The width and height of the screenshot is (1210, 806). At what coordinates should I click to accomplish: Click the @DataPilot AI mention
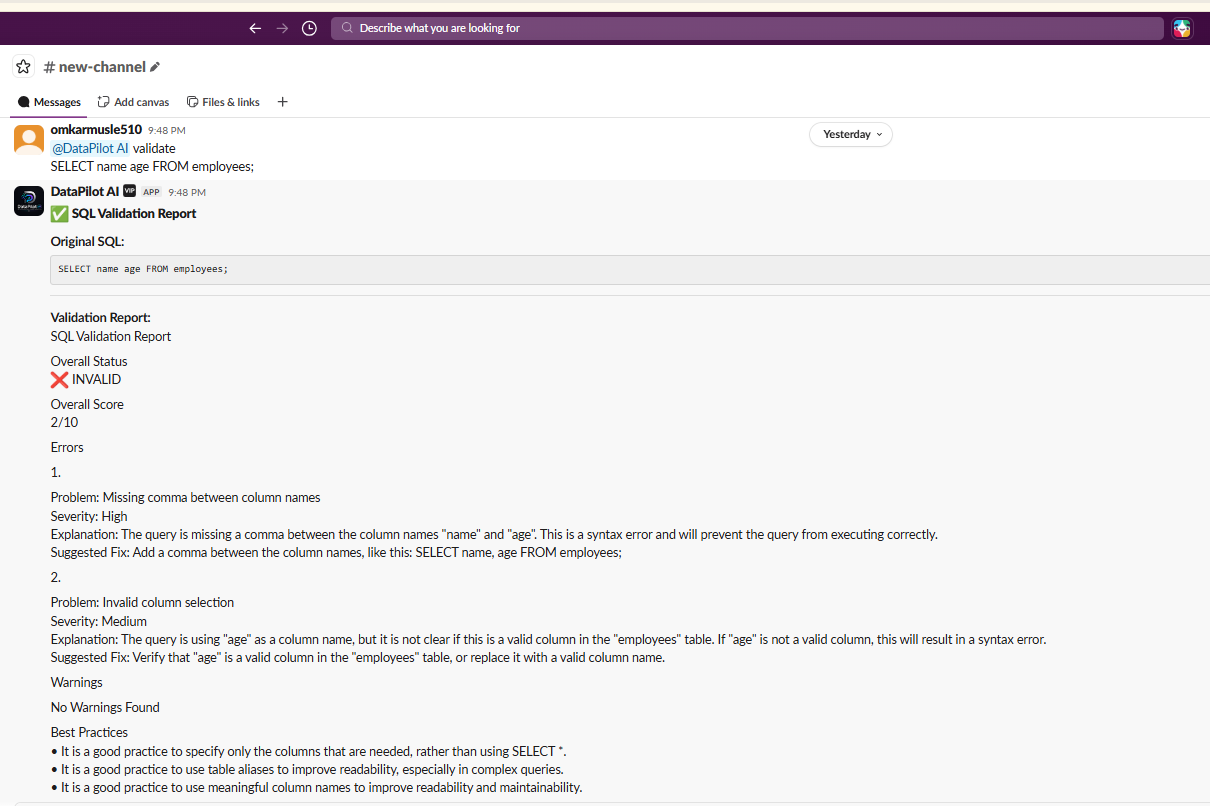pos(90,148)
